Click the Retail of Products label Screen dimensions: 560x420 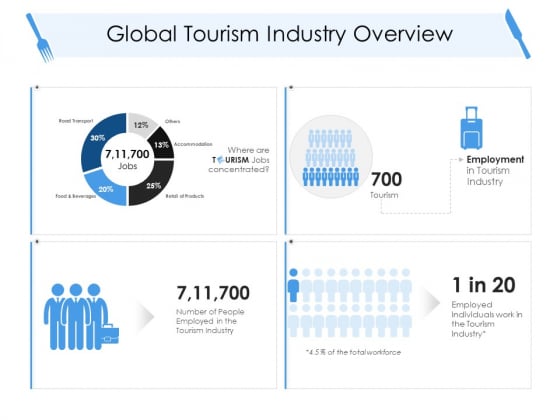(185, 196)
